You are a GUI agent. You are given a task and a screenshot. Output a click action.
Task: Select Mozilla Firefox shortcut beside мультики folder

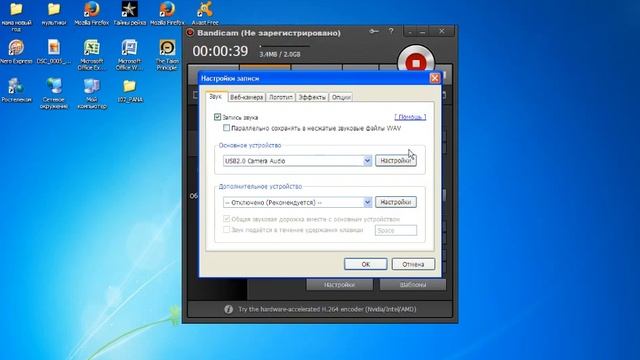pyautogui.click(x=92, y=13)
